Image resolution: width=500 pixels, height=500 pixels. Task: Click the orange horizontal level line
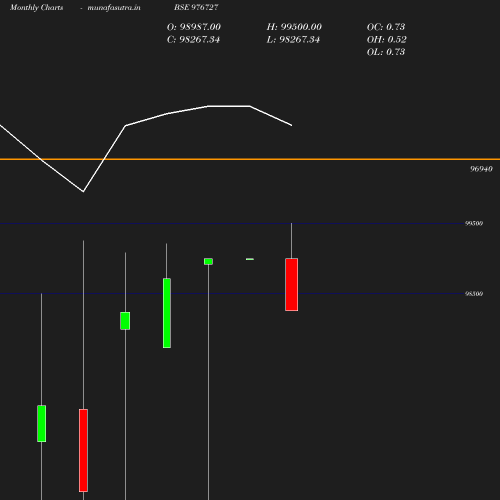click(250, 159)
